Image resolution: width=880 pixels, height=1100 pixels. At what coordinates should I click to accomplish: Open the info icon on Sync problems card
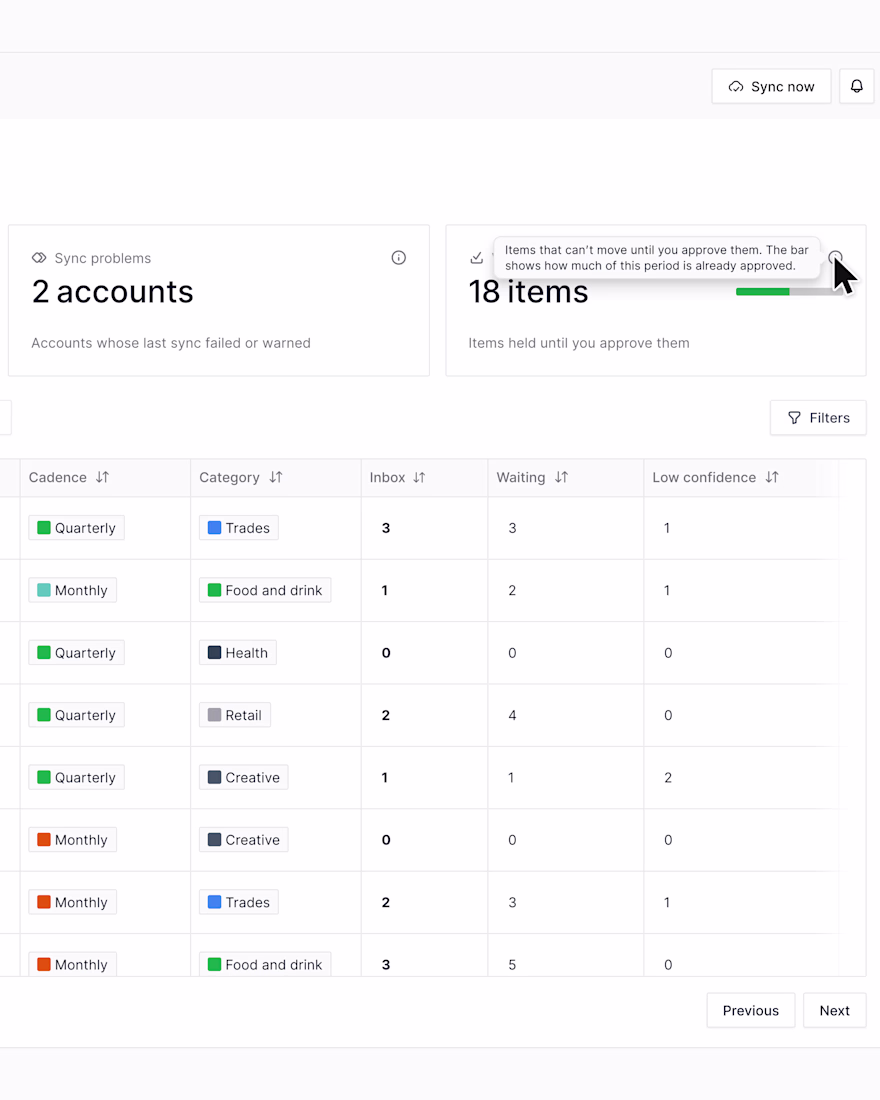tap(399, 257)
